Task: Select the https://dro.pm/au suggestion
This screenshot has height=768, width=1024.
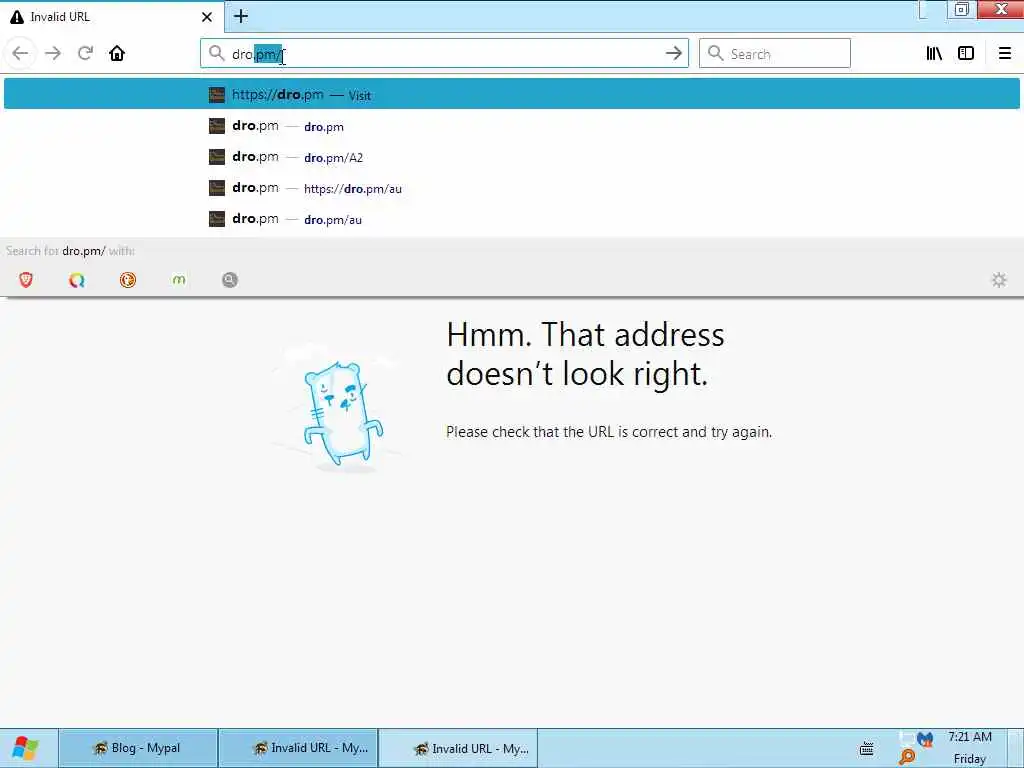Action: pos(511,189)
